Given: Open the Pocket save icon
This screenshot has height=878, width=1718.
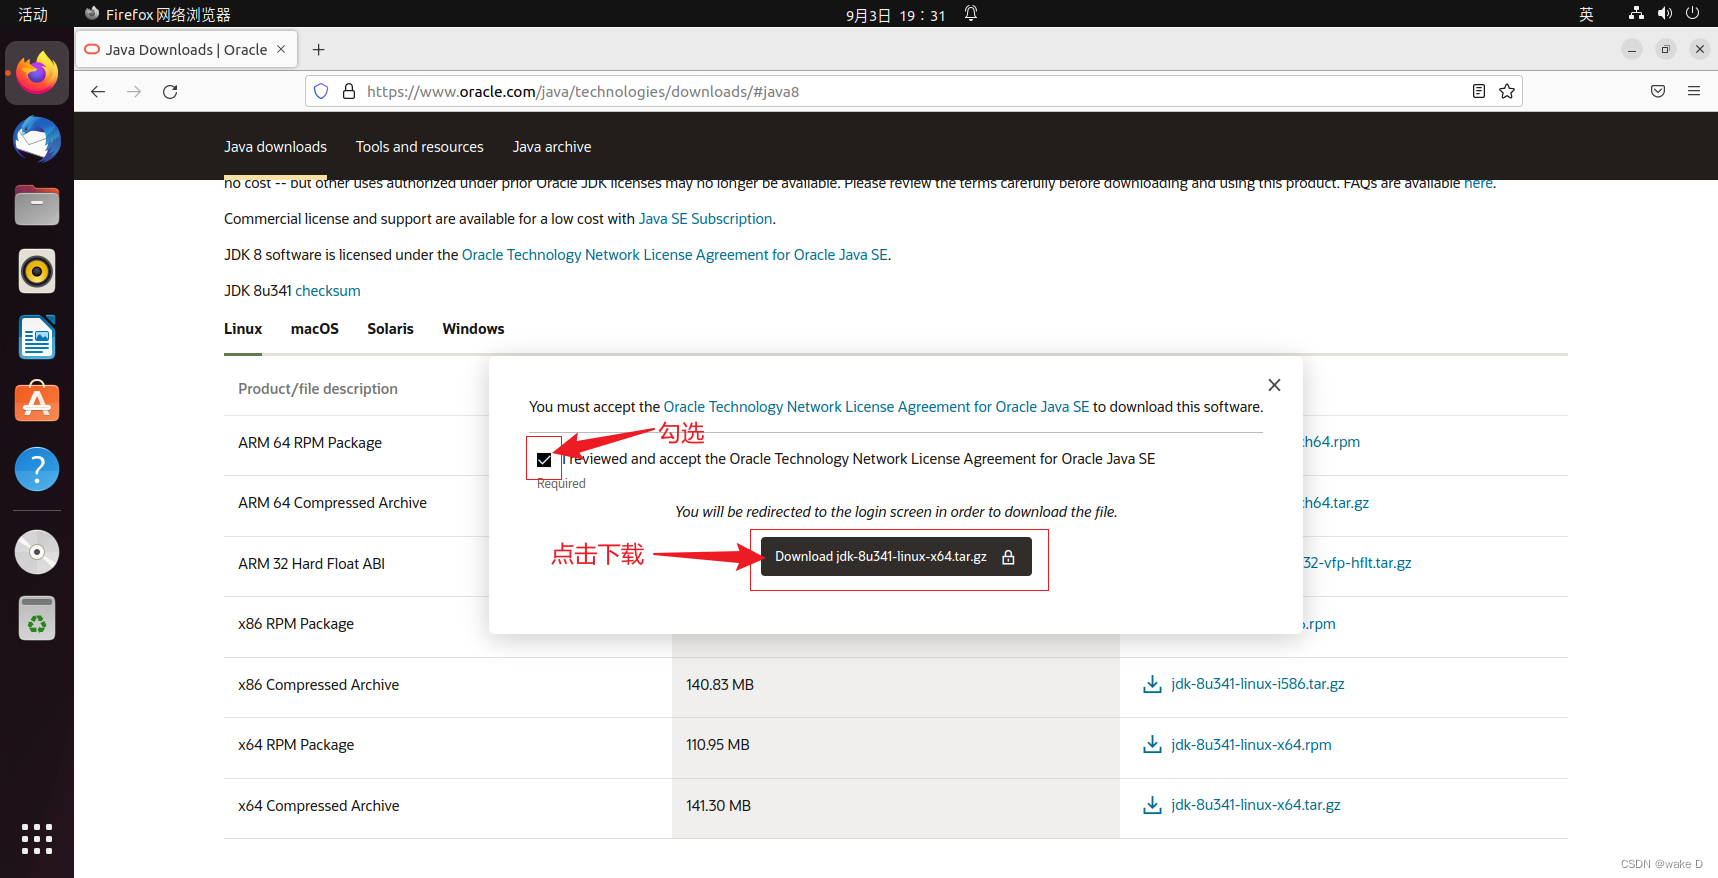Looking at the screenshot, I should pyautogui.click(x=1658, y=91).
